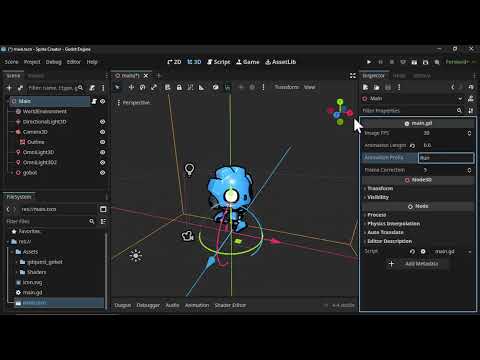Screen dimensions: 480x360
Task: Click the Animation Prefix input field
Action: pos(446,158)
